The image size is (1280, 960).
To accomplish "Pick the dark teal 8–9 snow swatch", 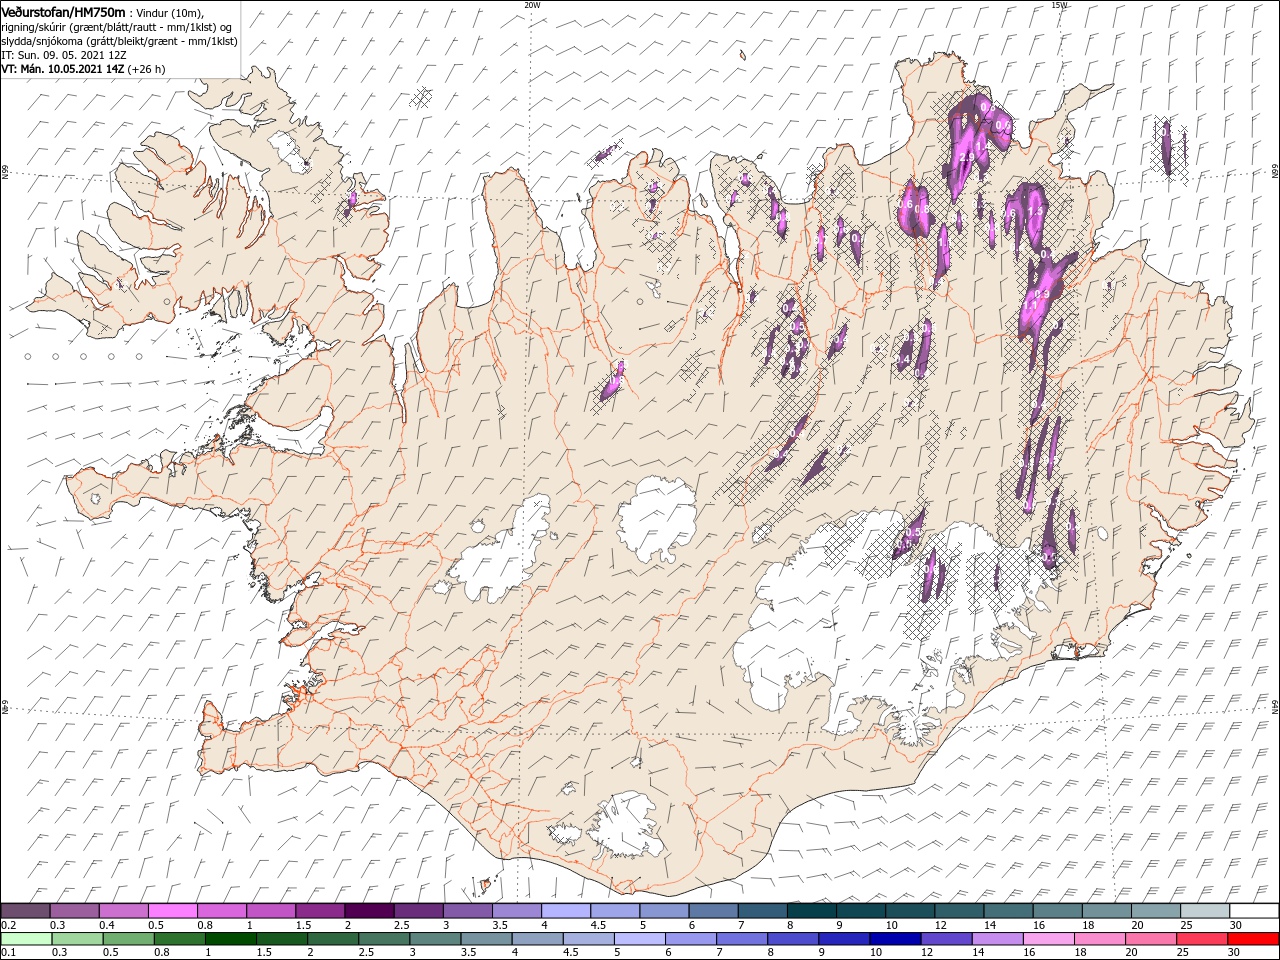I will (812, 910).
